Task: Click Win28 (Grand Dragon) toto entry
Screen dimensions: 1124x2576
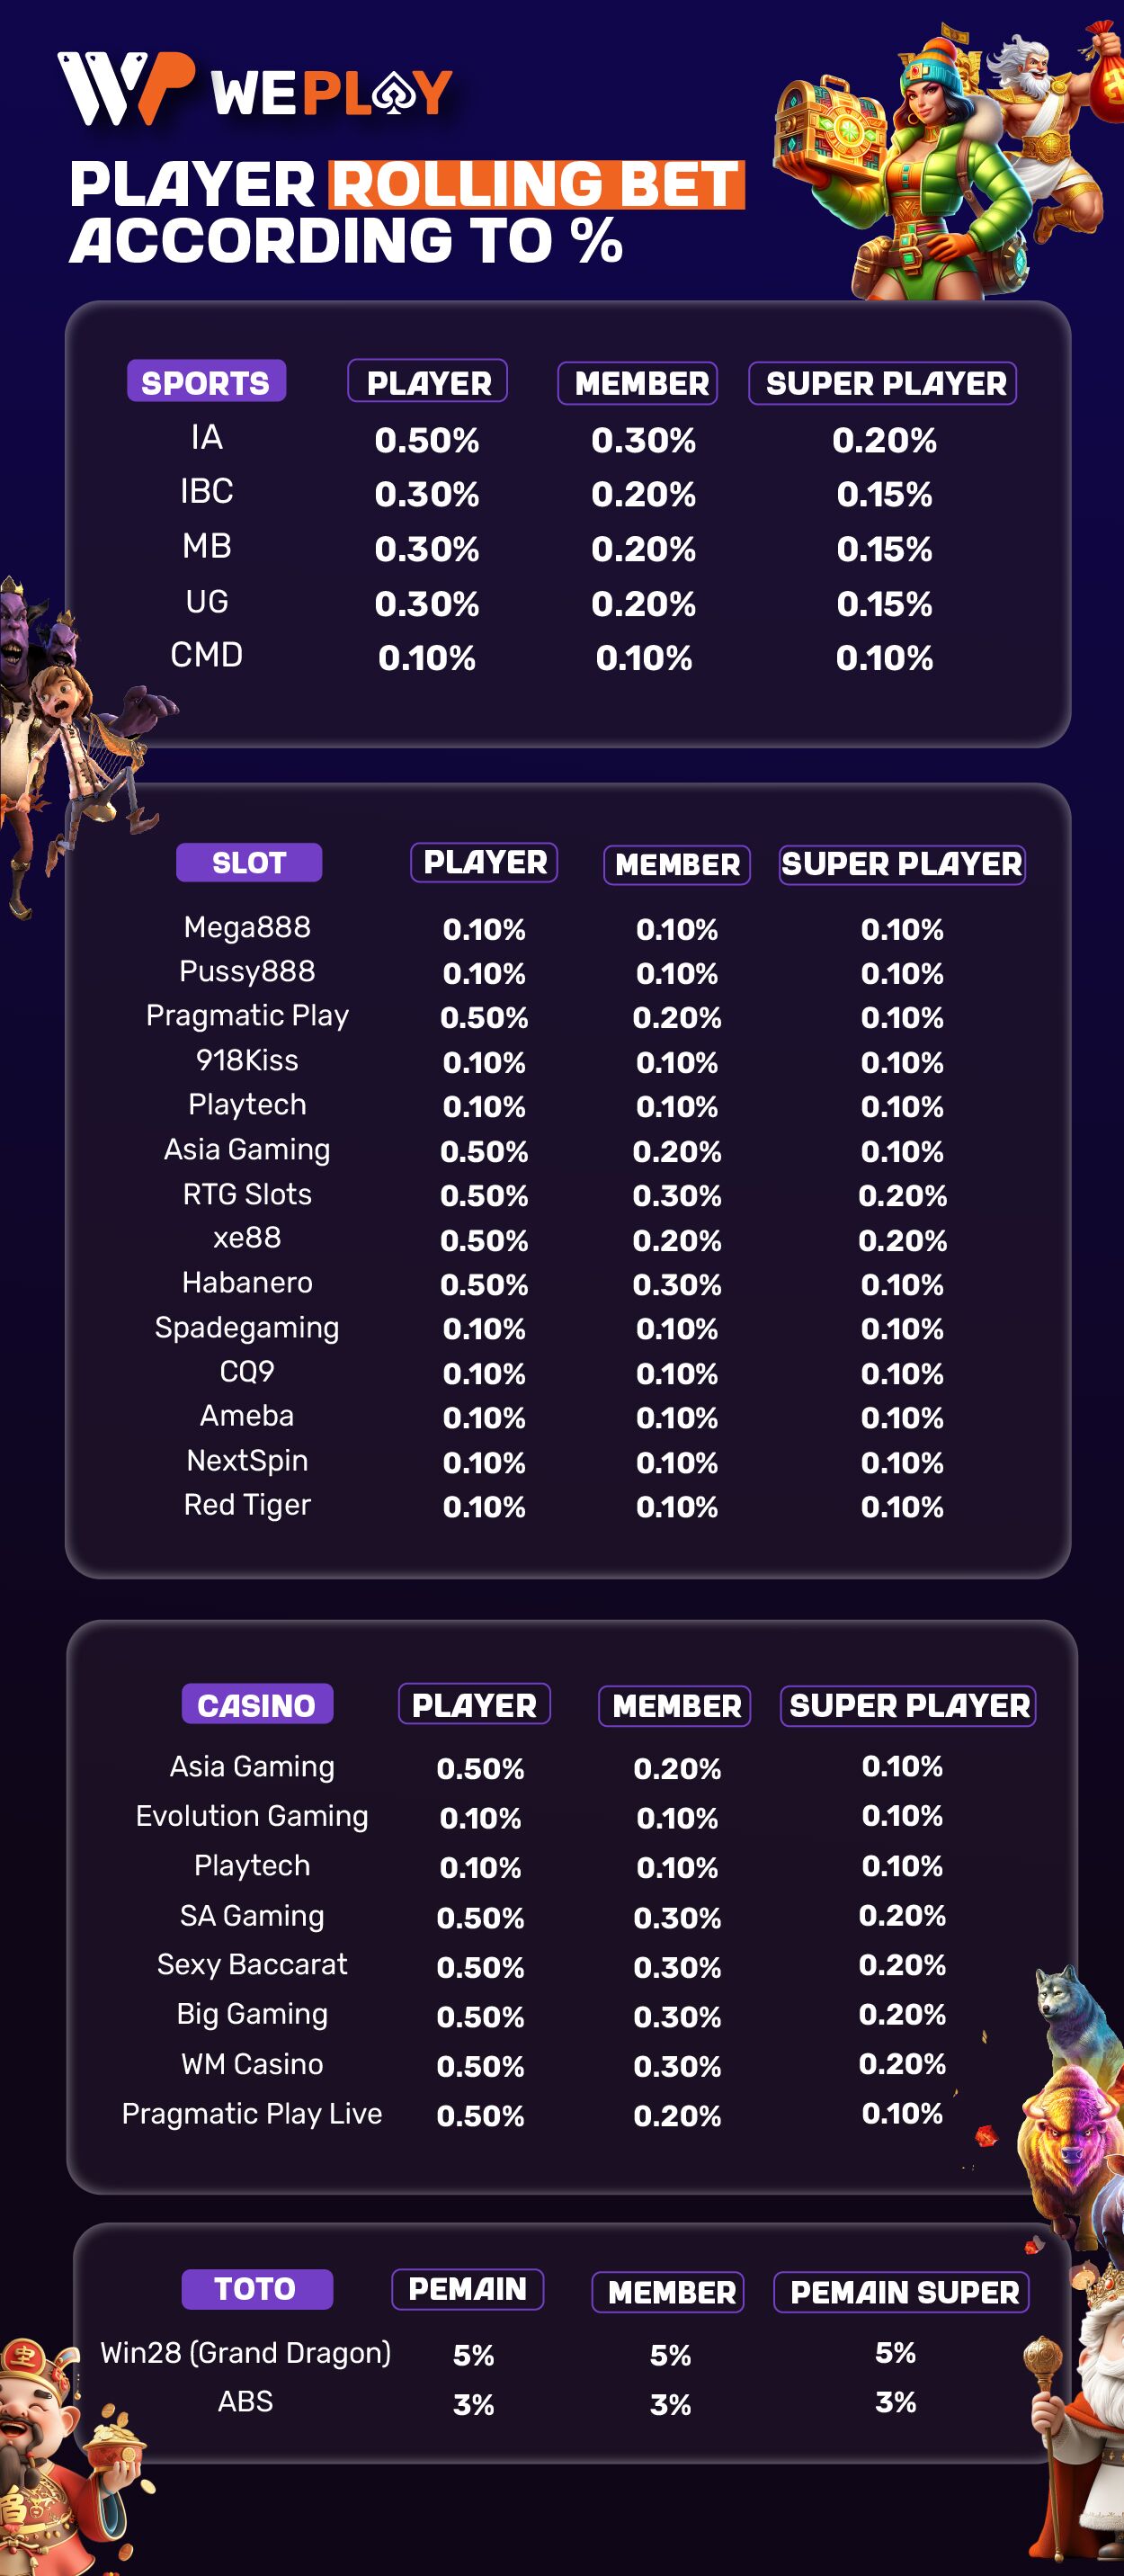Action: pyautogui.click(x=245, y=2352)
